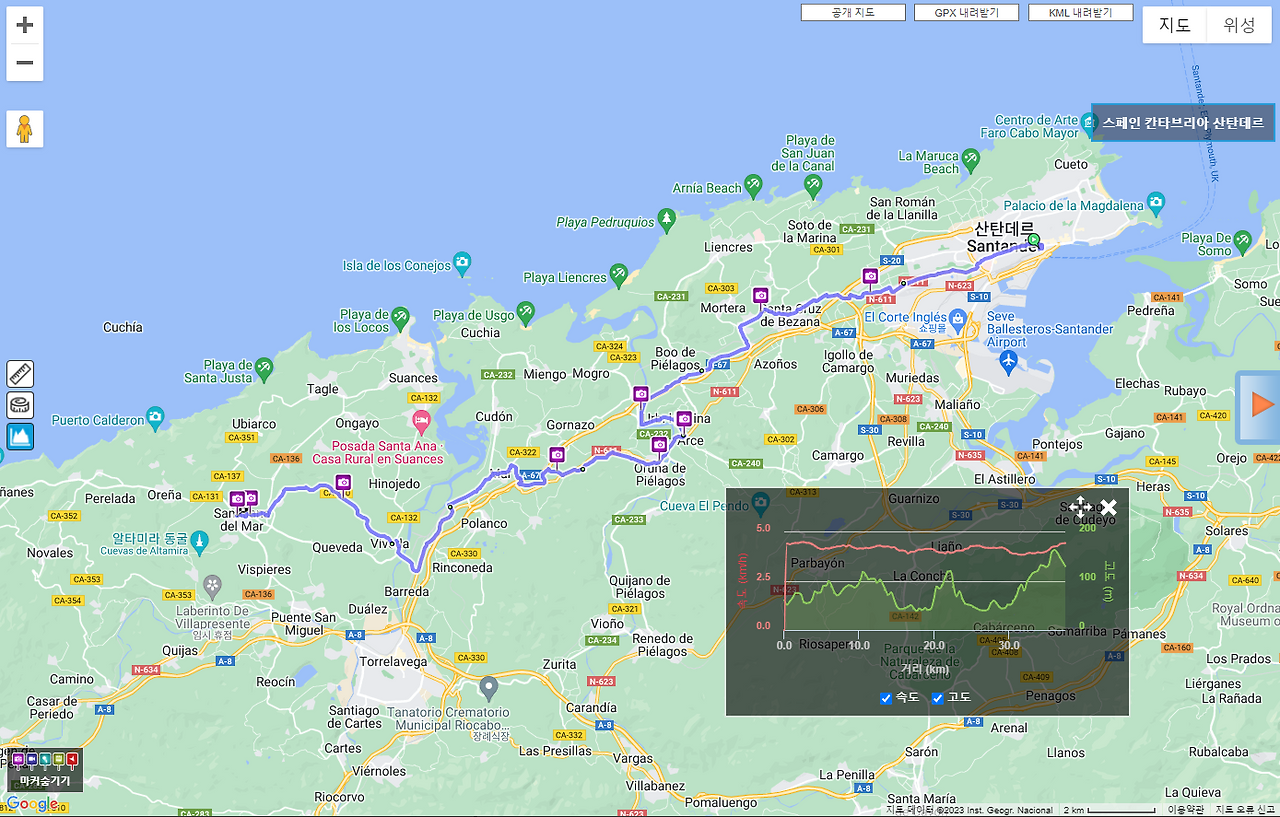The image size is (1280, 817).
Task: Toggle the elevation profile chart button
Action: pos(20,436)
